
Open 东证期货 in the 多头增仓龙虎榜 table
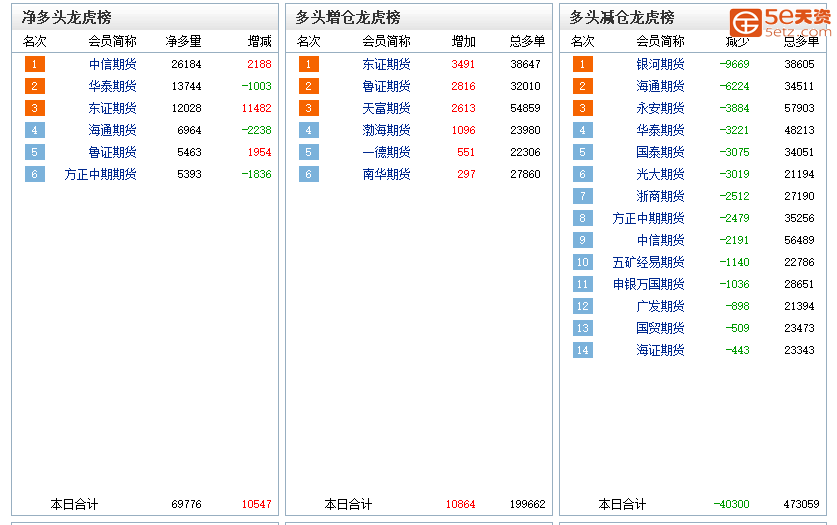[386, 65]
